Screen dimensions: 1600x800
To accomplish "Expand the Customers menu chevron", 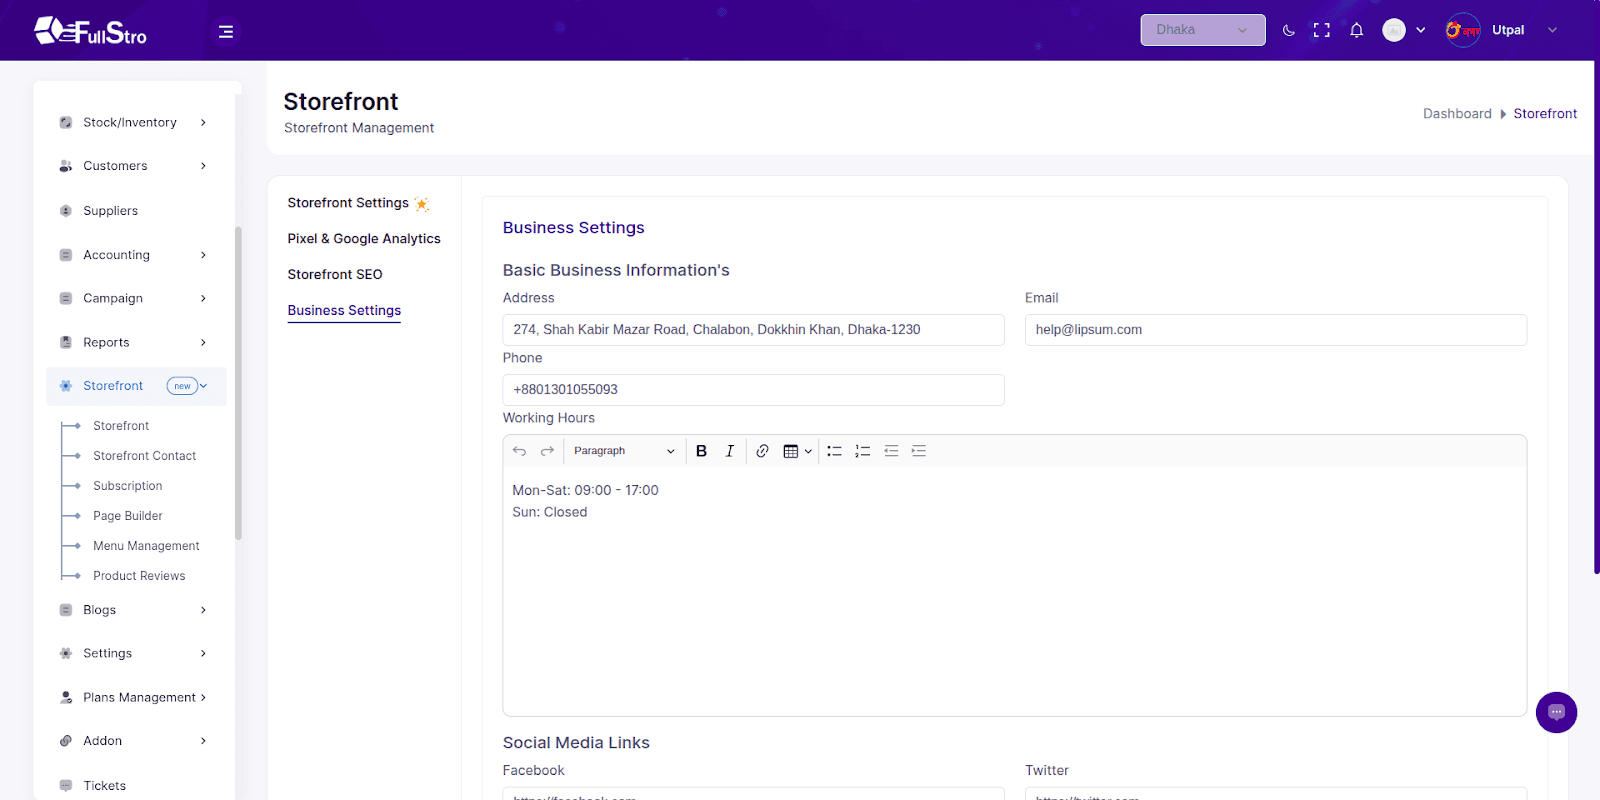I will pos(203,166).
